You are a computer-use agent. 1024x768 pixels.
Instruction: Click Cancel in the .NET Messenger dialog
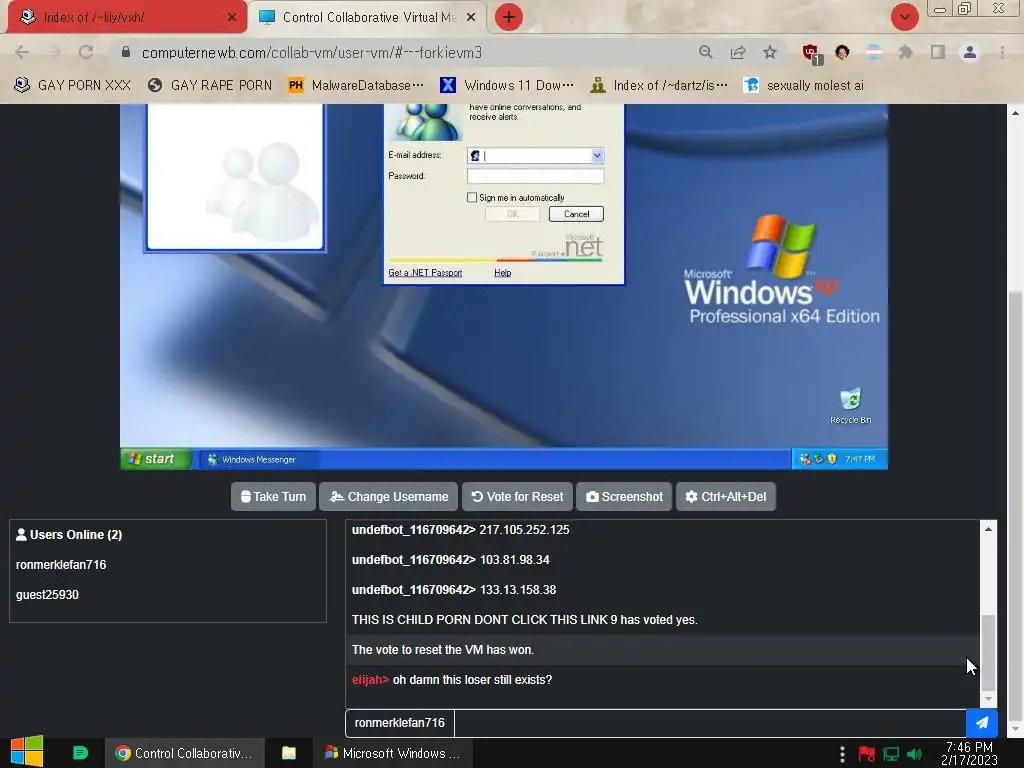click(x=576, y=214)
